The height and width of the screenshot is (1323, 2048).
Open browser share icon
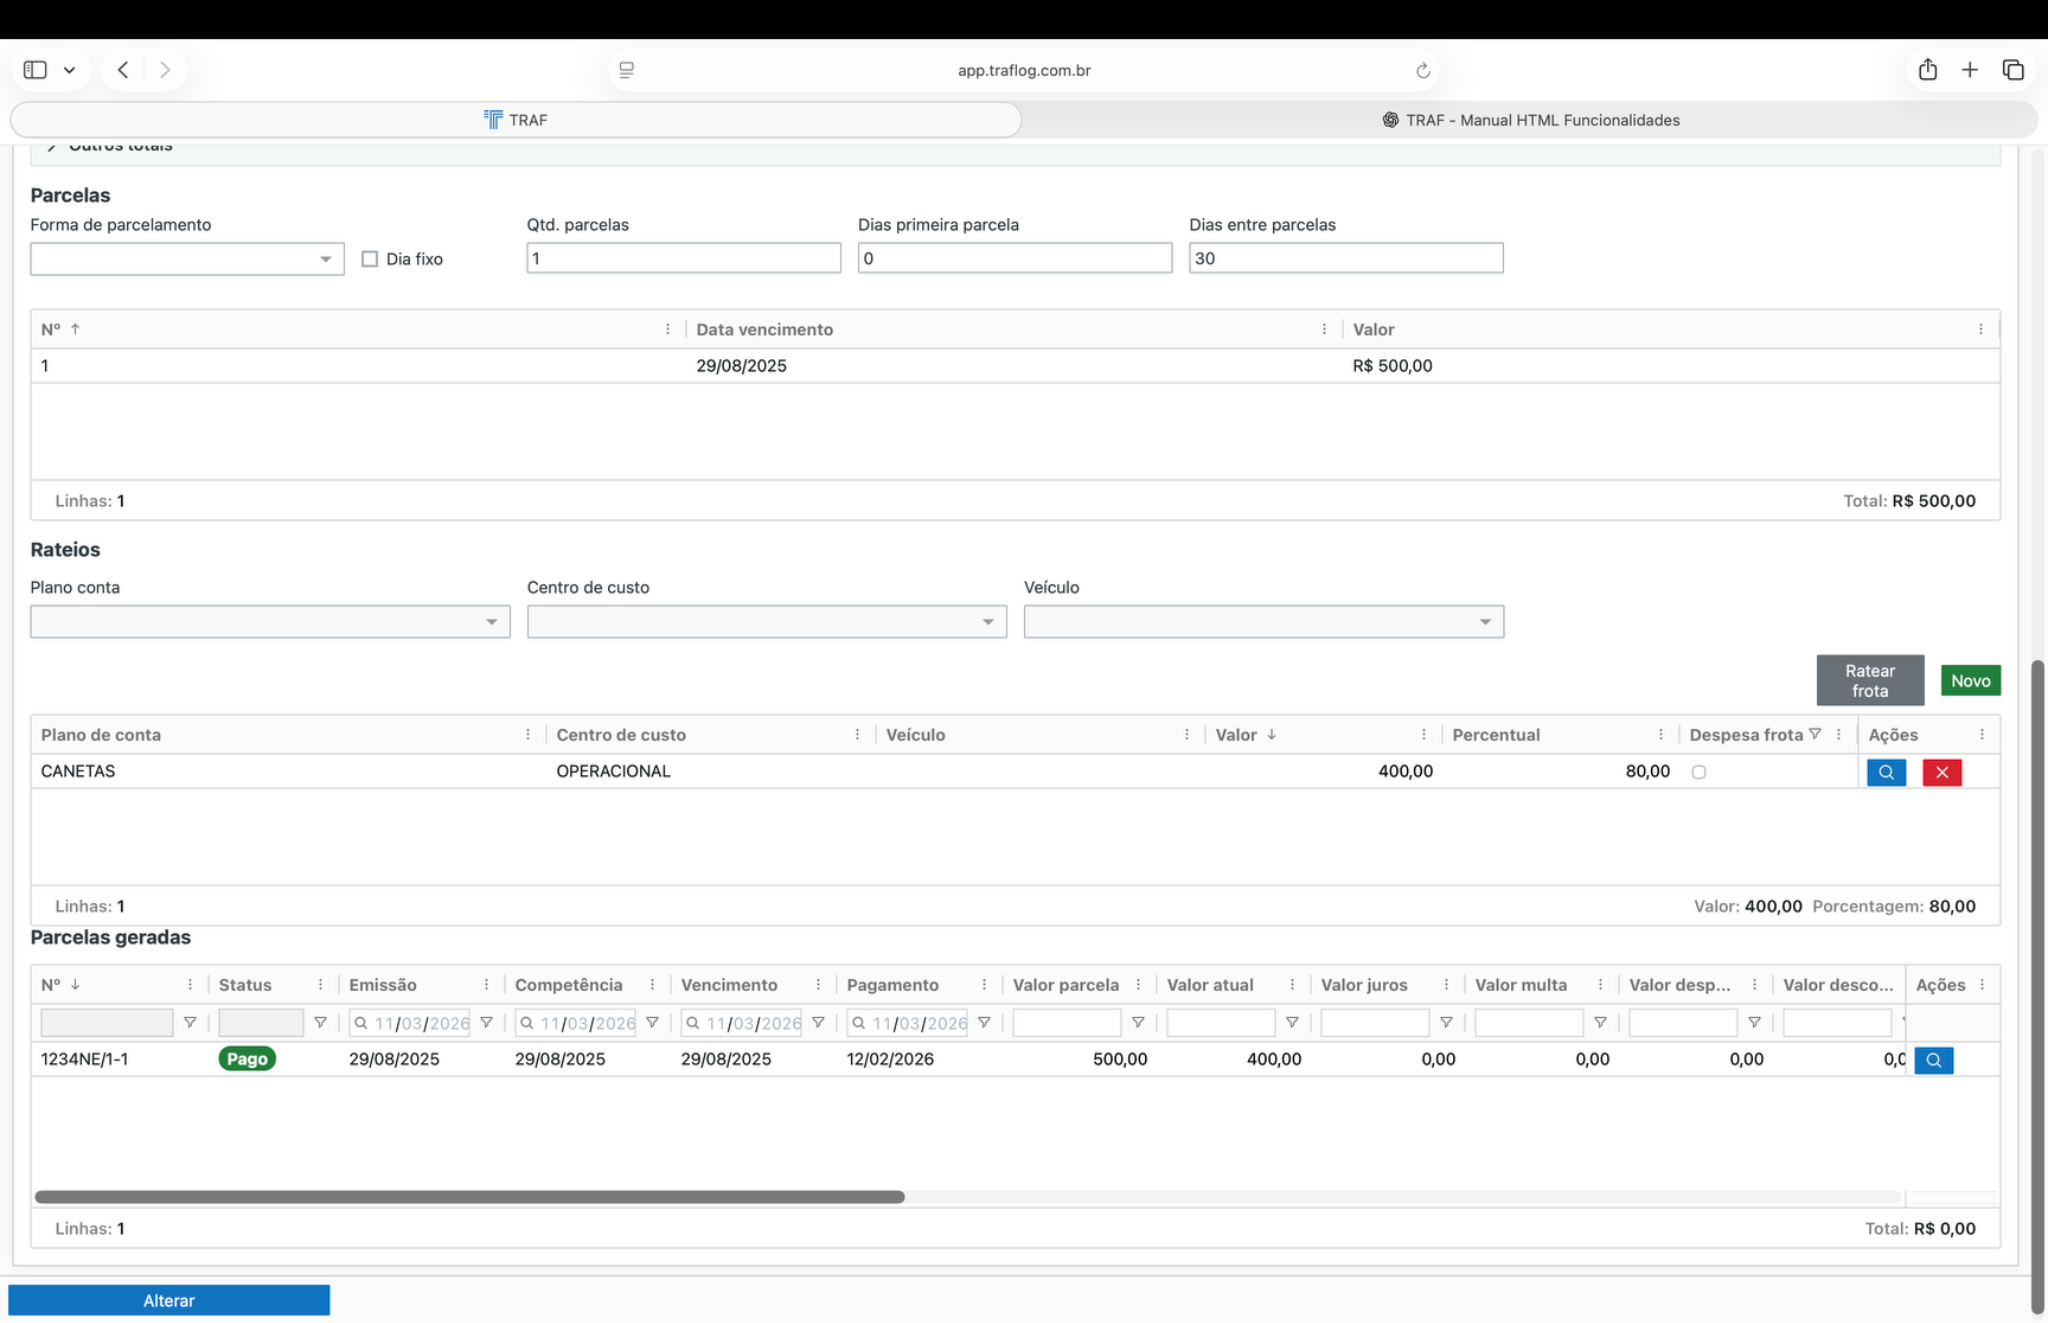(1927, 70)
